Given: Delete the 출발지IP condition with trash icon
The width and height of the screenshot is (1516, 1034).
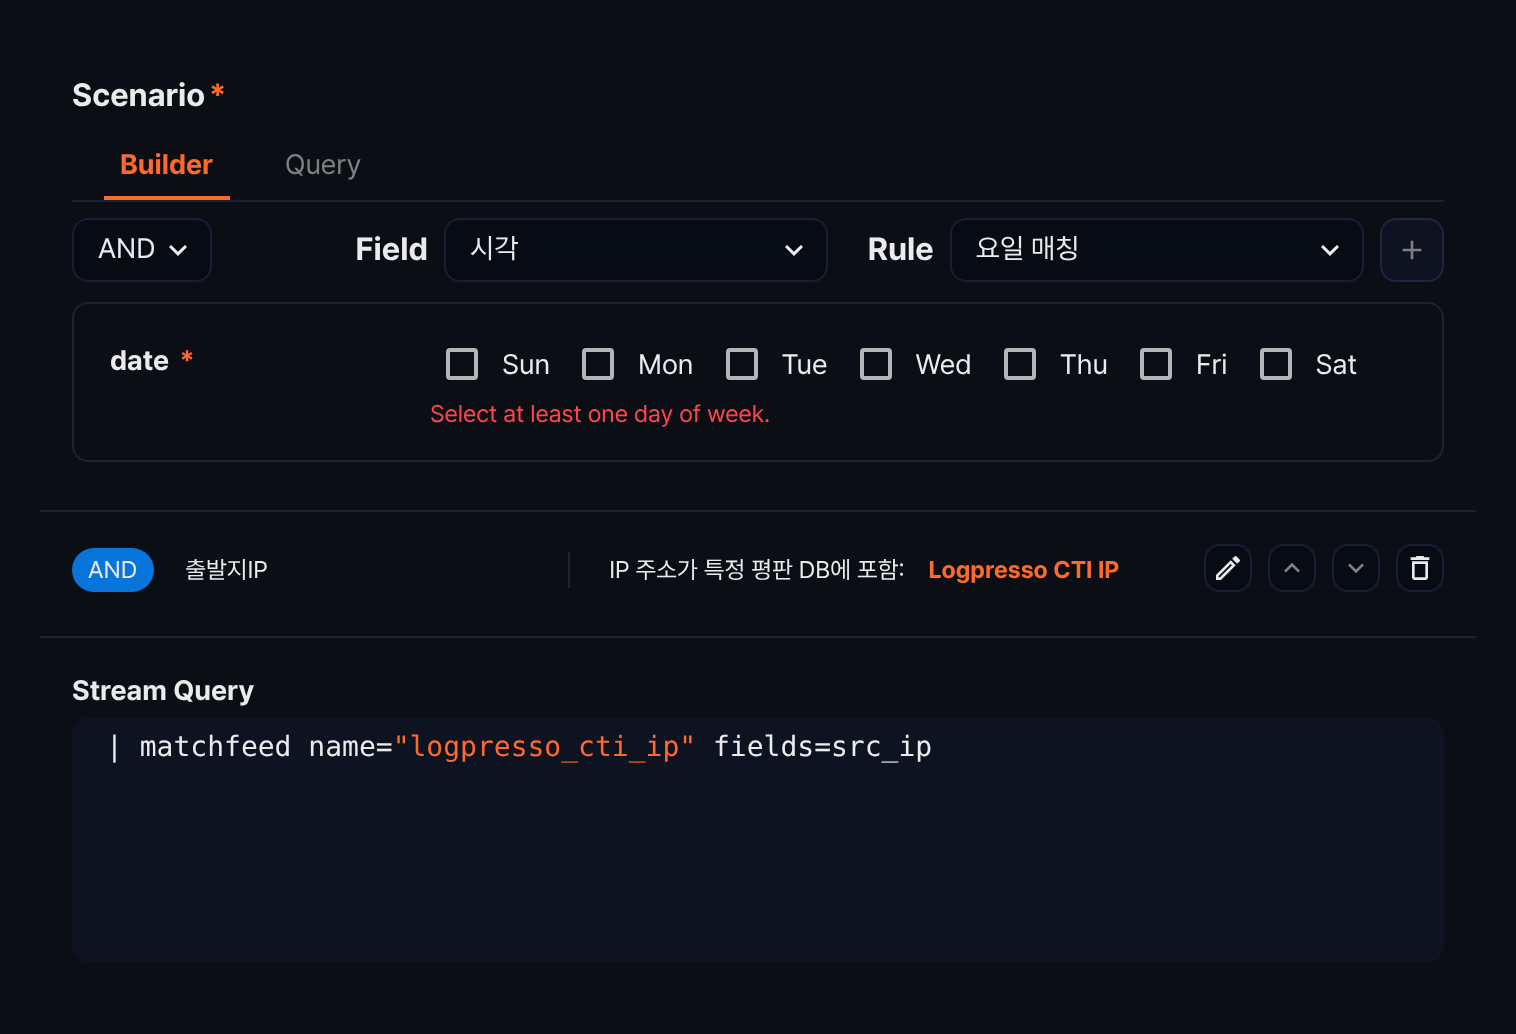Looking at the screenshot, I should (x=1419, y=568).
